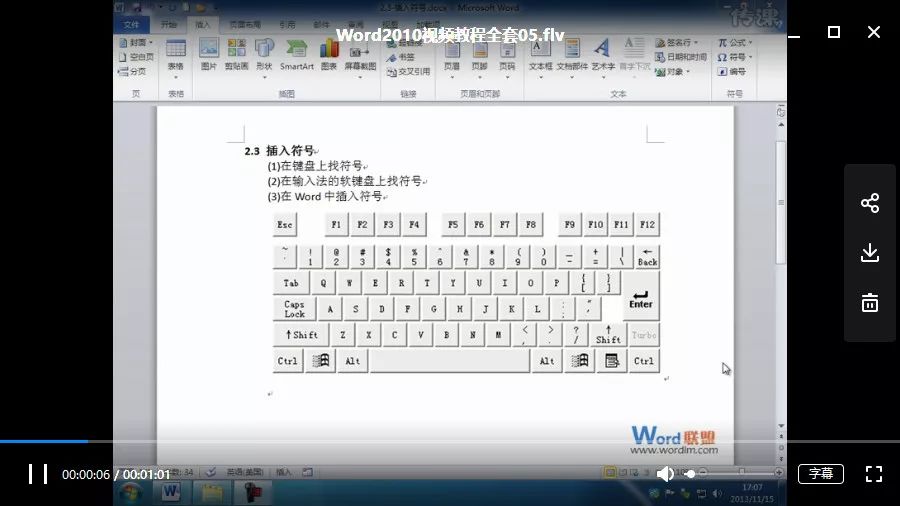Delete the video with the trash icon
Screen dimensions: 900x506
coord(870,302)
